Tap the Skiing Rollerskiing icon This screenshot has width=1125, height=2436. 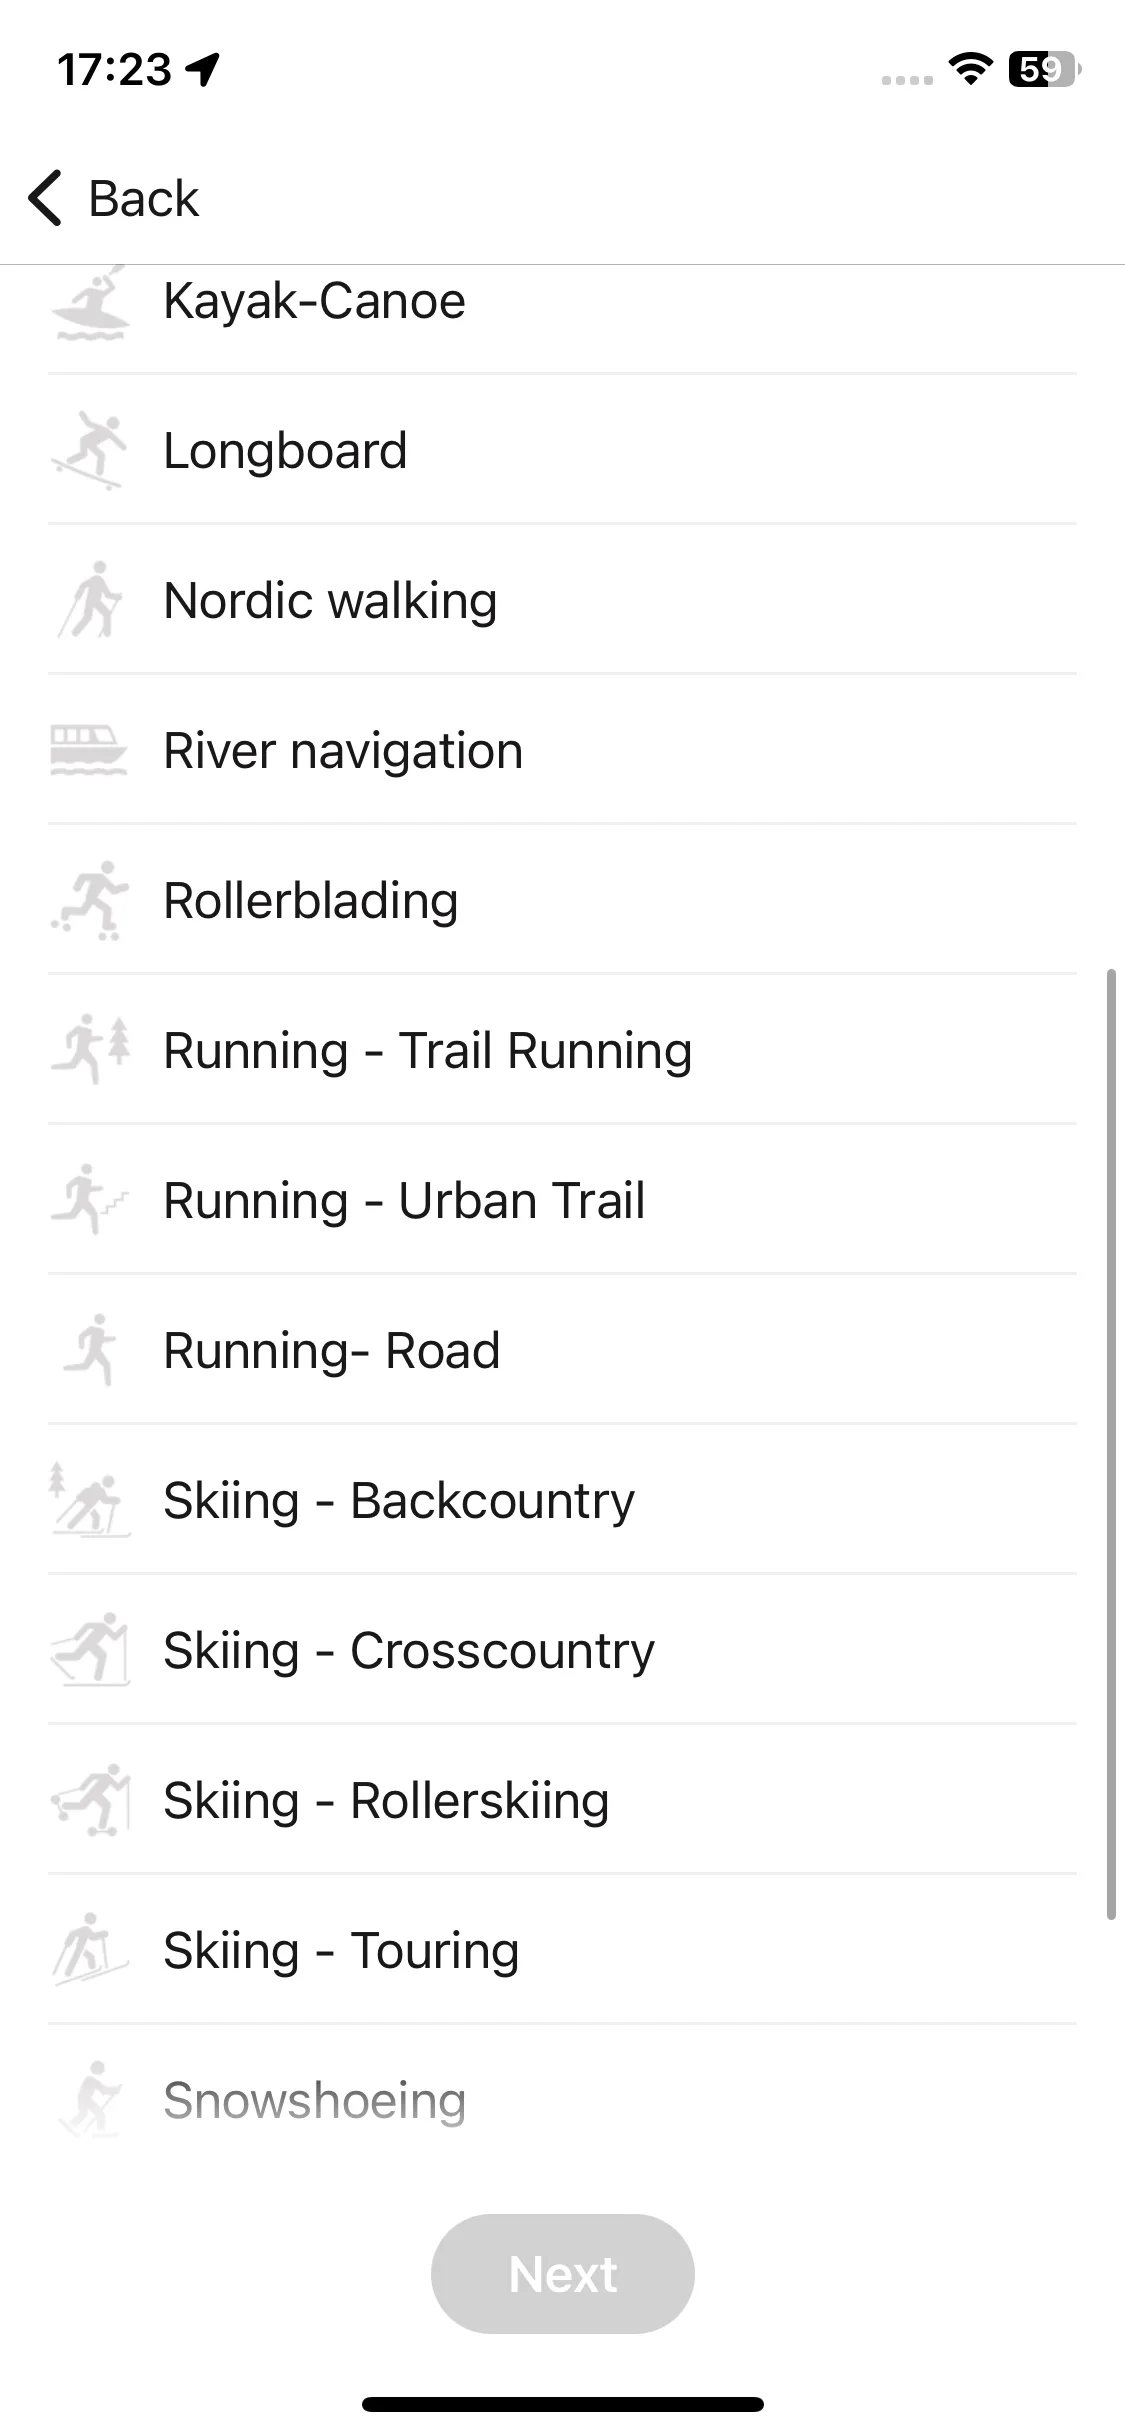click(x=90, y=1800)
